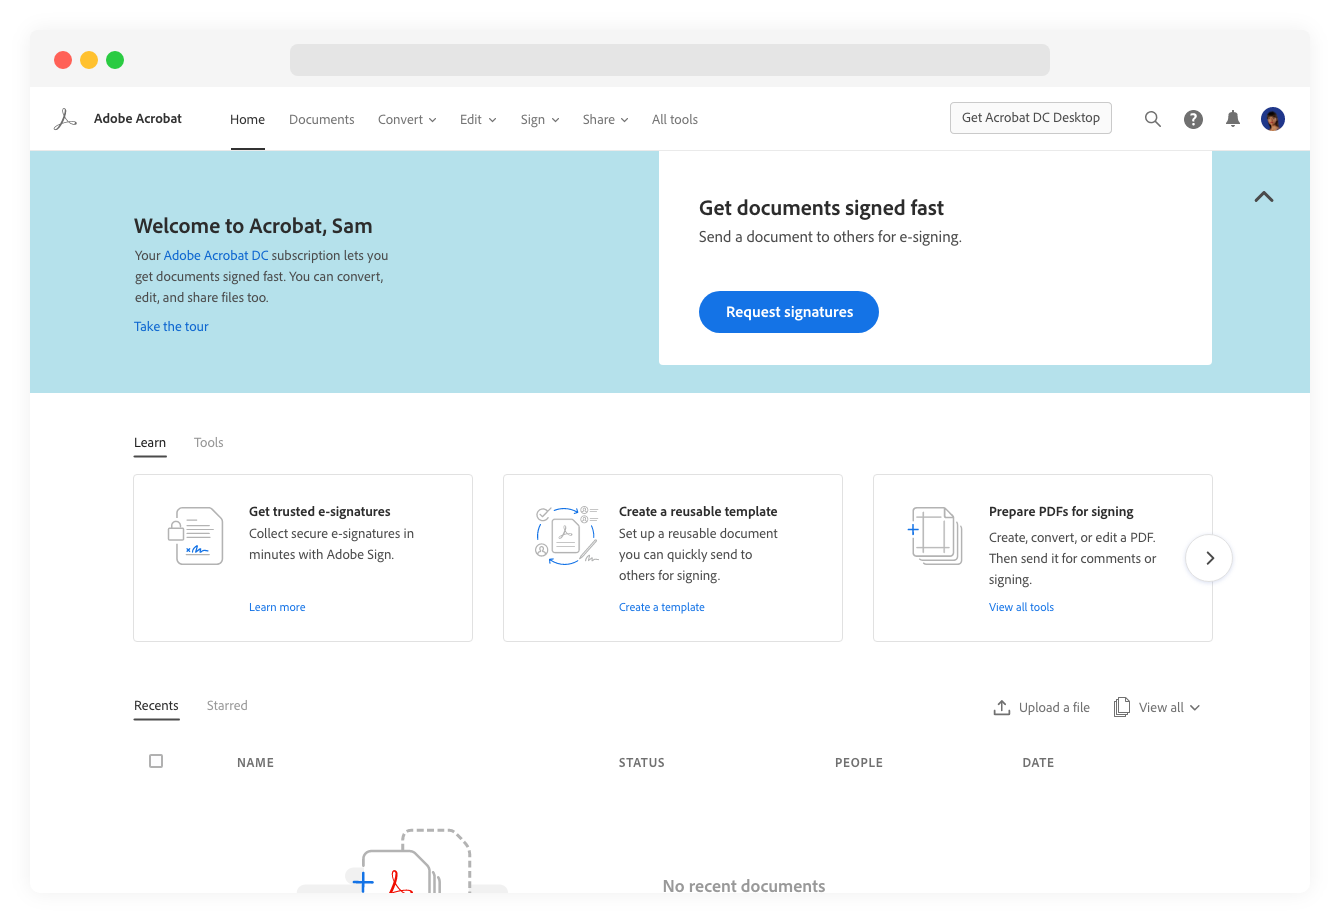Follow the Adobe Acrobat DC link
Screen dimensions: 1340x923
point(216,256)
